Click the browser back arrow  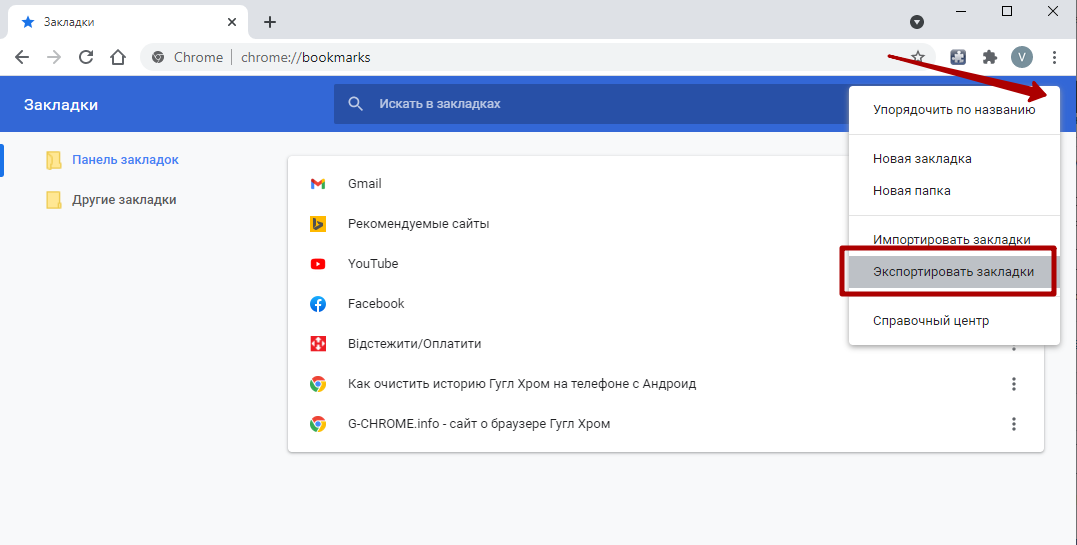coord(22,57)
